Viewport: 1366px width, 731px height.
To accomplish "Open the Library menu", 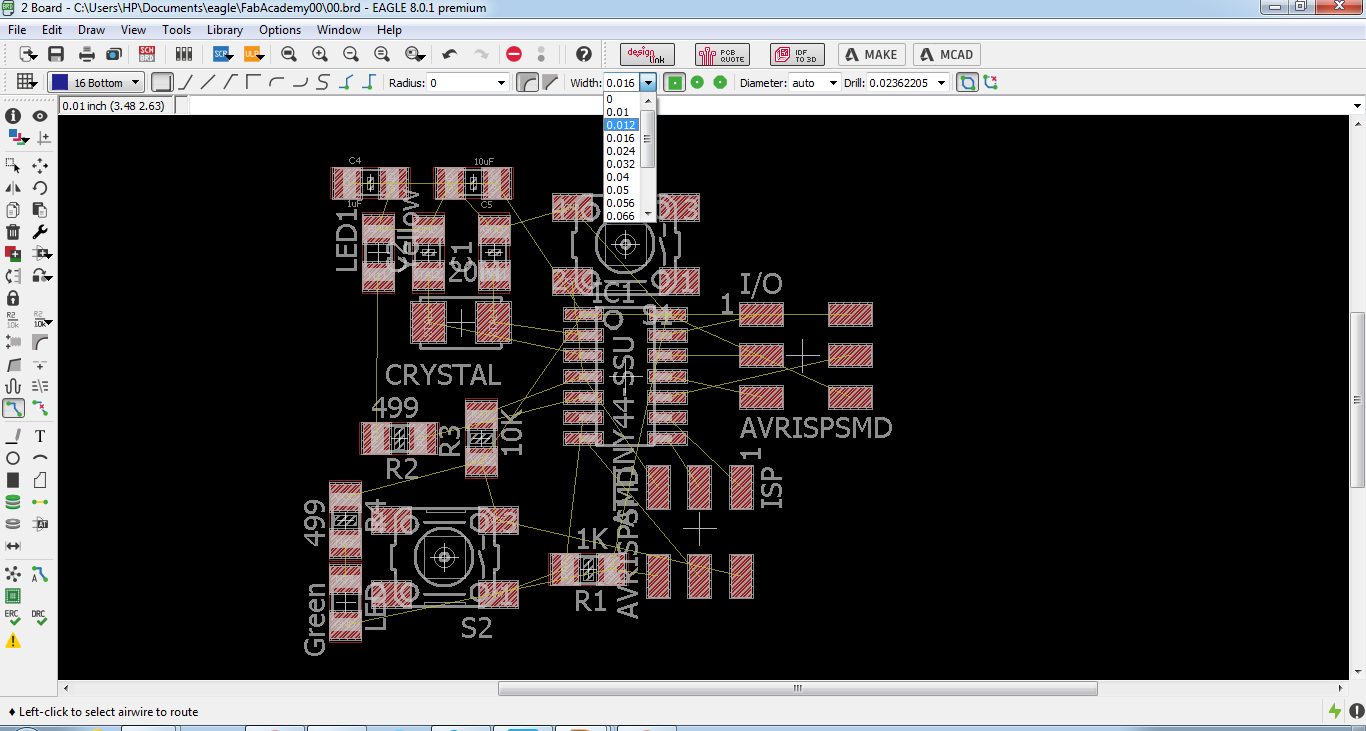I will [x=225, y=30].
